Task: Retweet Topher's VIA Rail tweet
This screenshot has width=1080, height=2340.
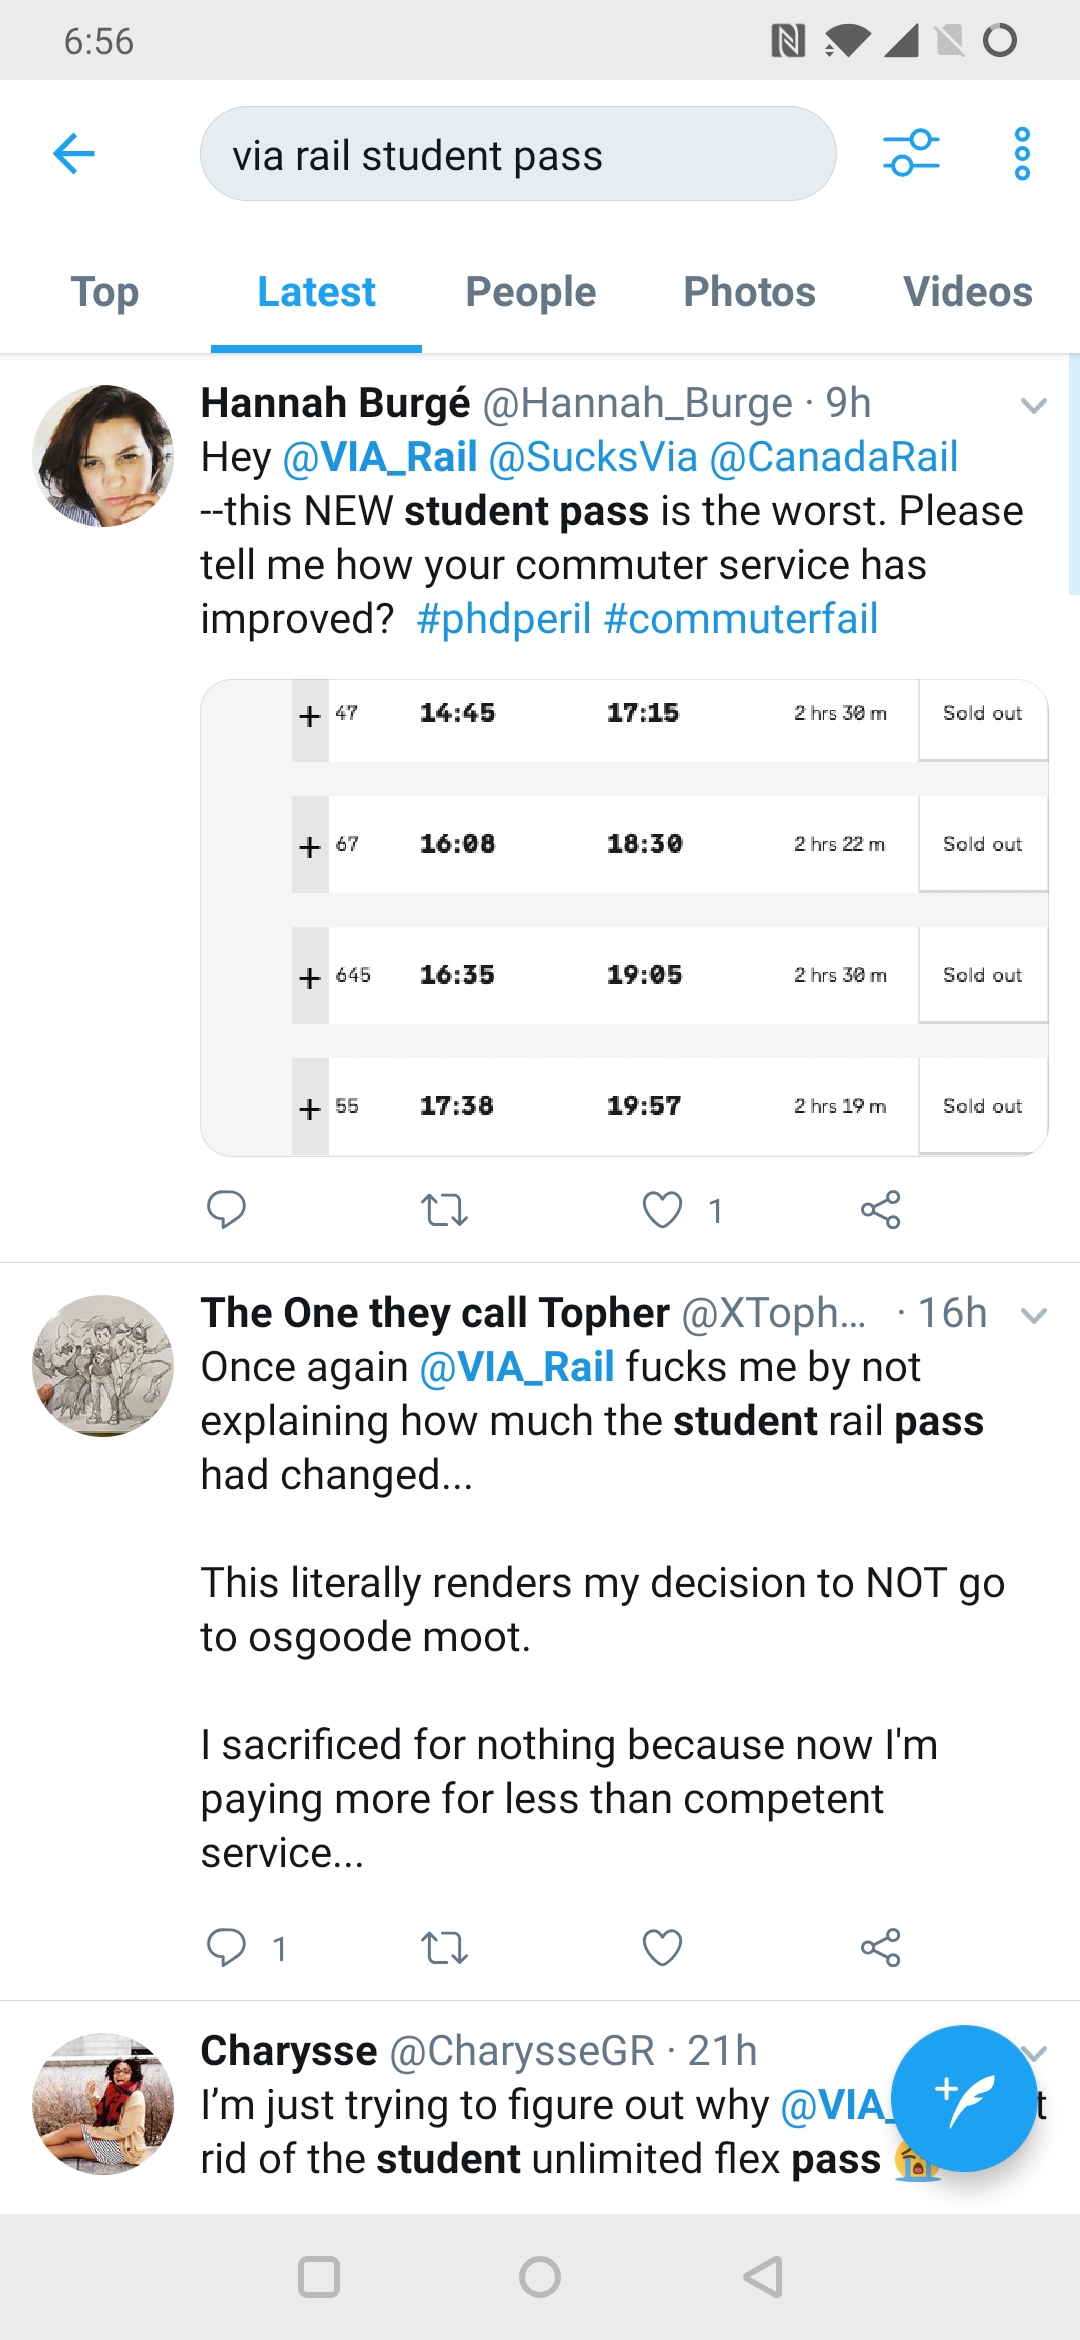Action: (444, 1948)
